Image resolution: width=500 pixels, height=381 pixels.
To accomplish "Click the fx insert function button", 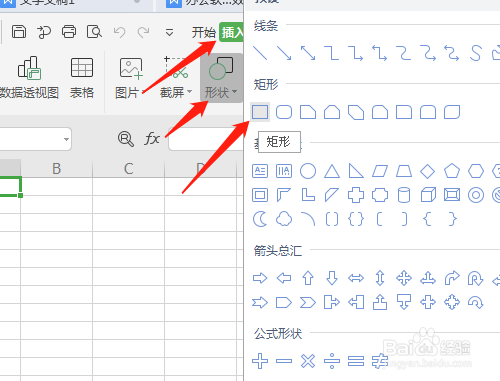I will pos(152,138).
